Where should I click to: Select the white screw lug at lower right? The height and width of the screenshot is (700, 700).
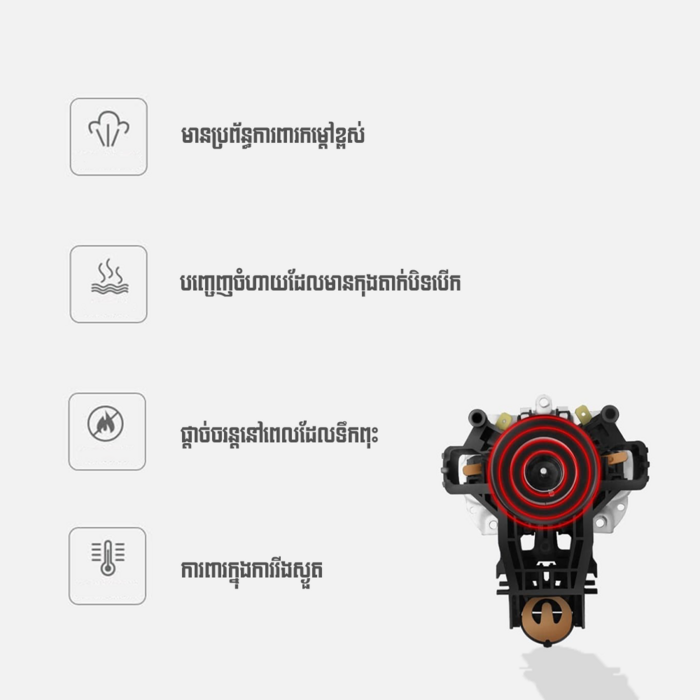click(601, 521)
